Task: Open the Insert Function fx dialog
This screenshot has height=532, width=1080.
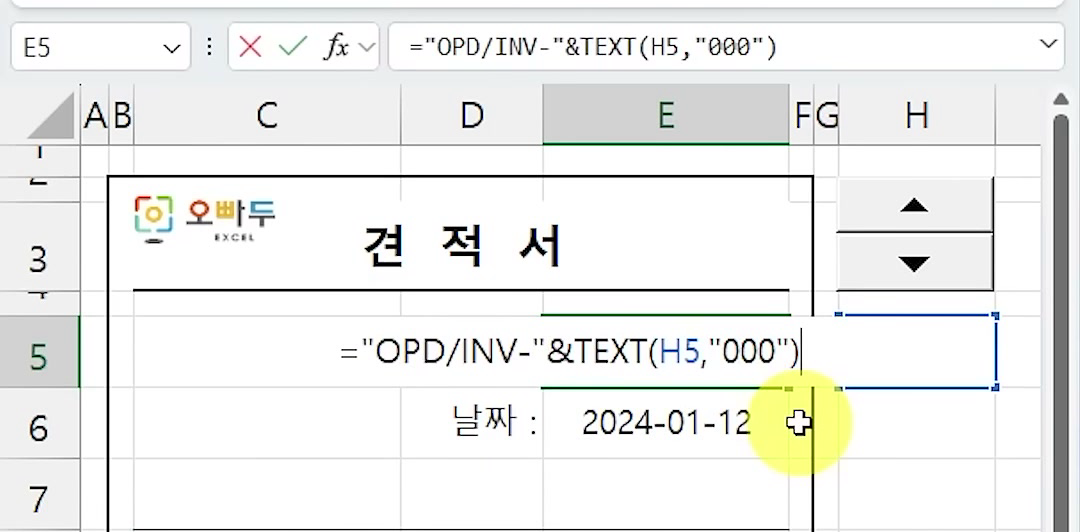Action: point(336,47)
